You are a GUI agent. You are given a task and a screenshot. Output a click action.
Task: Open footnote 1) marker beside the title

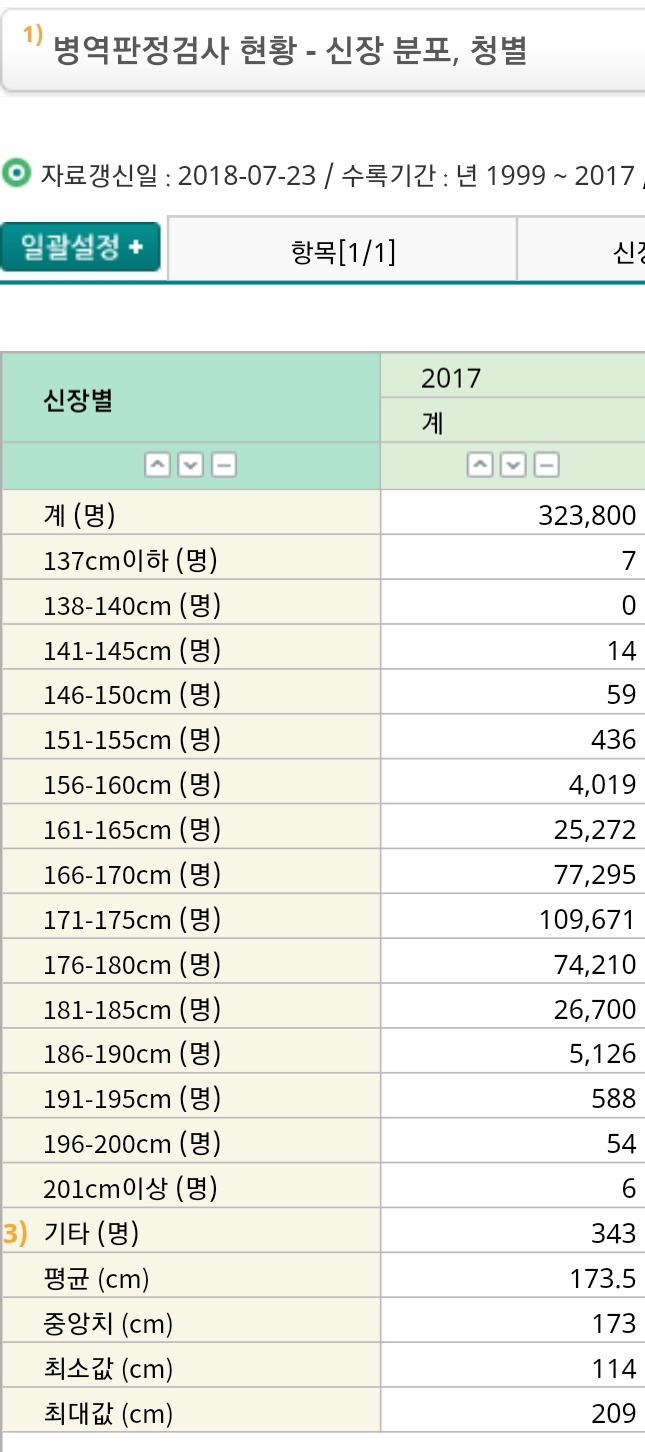(33, 37)
